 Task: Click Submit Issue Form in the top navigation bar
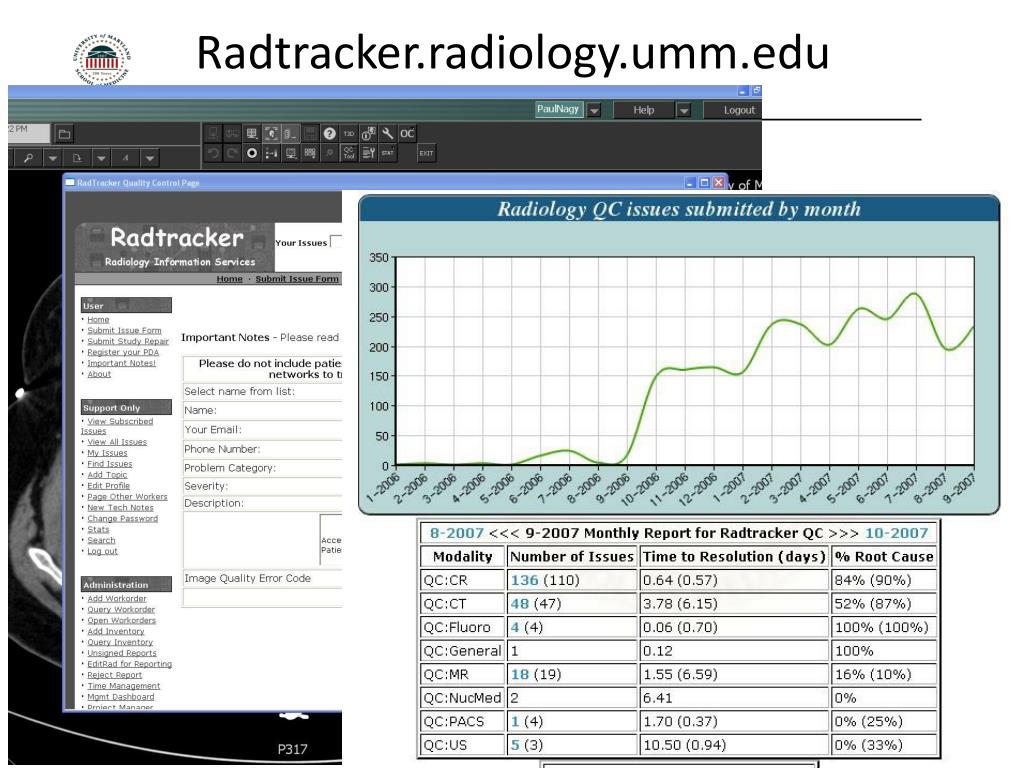tap(297, 279)
